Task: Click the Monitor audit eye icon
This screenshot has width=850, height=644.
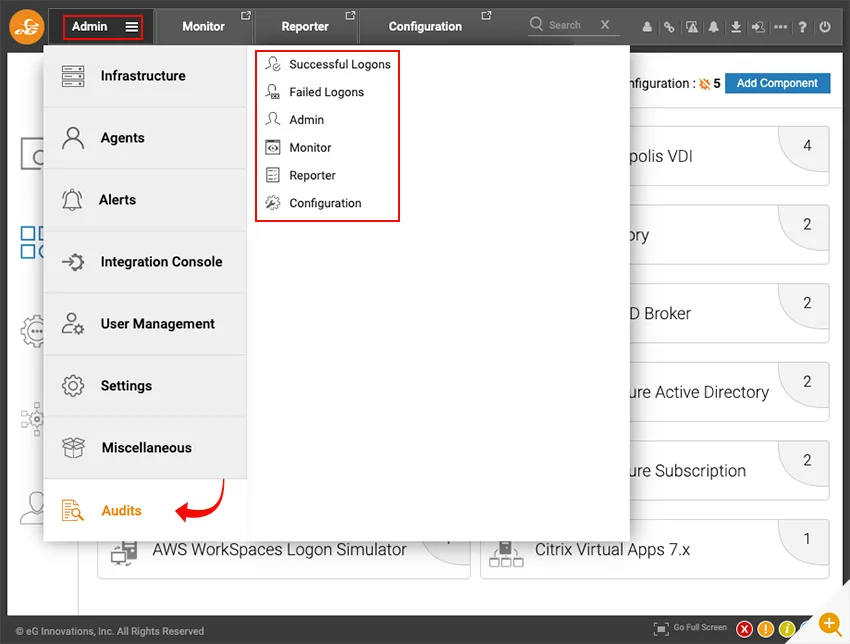Action: [x=272, y=147]
